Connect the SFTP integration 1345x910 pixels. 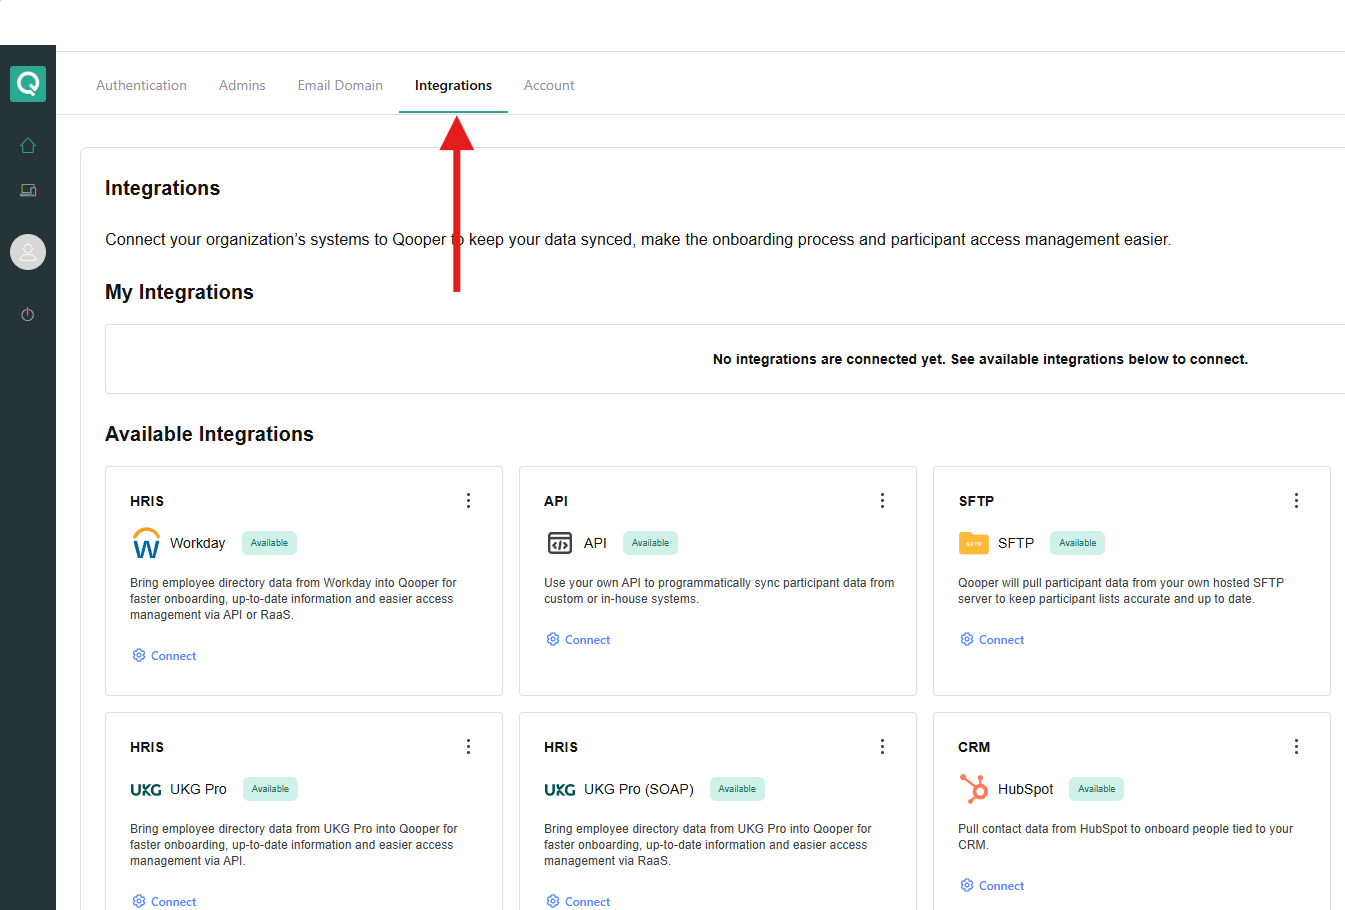pos(993,640)
